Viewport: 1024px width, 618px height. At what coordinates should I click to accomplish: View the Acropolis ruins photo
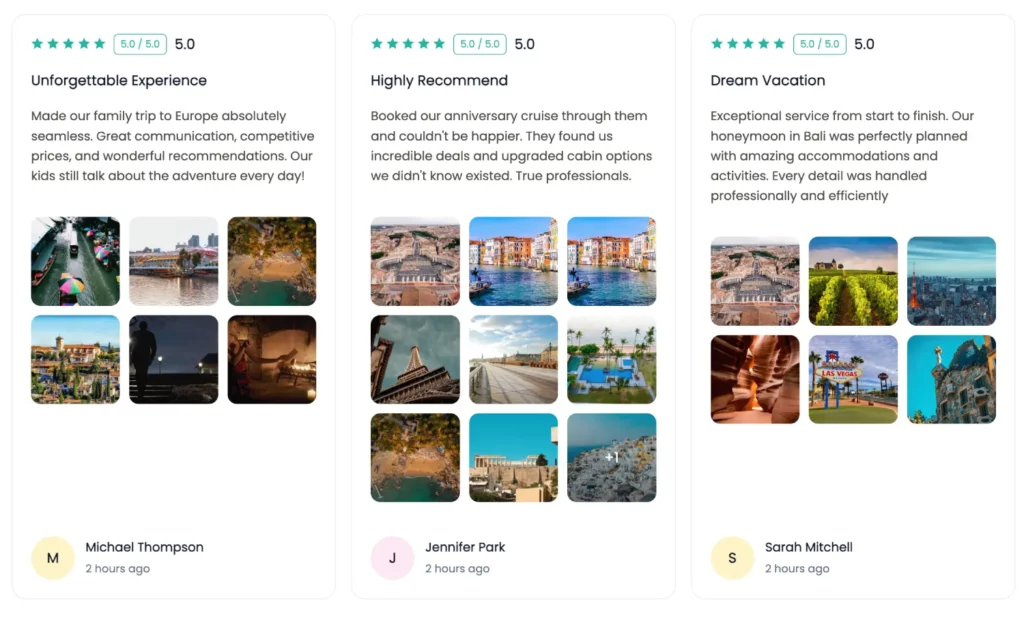point(513,457)
